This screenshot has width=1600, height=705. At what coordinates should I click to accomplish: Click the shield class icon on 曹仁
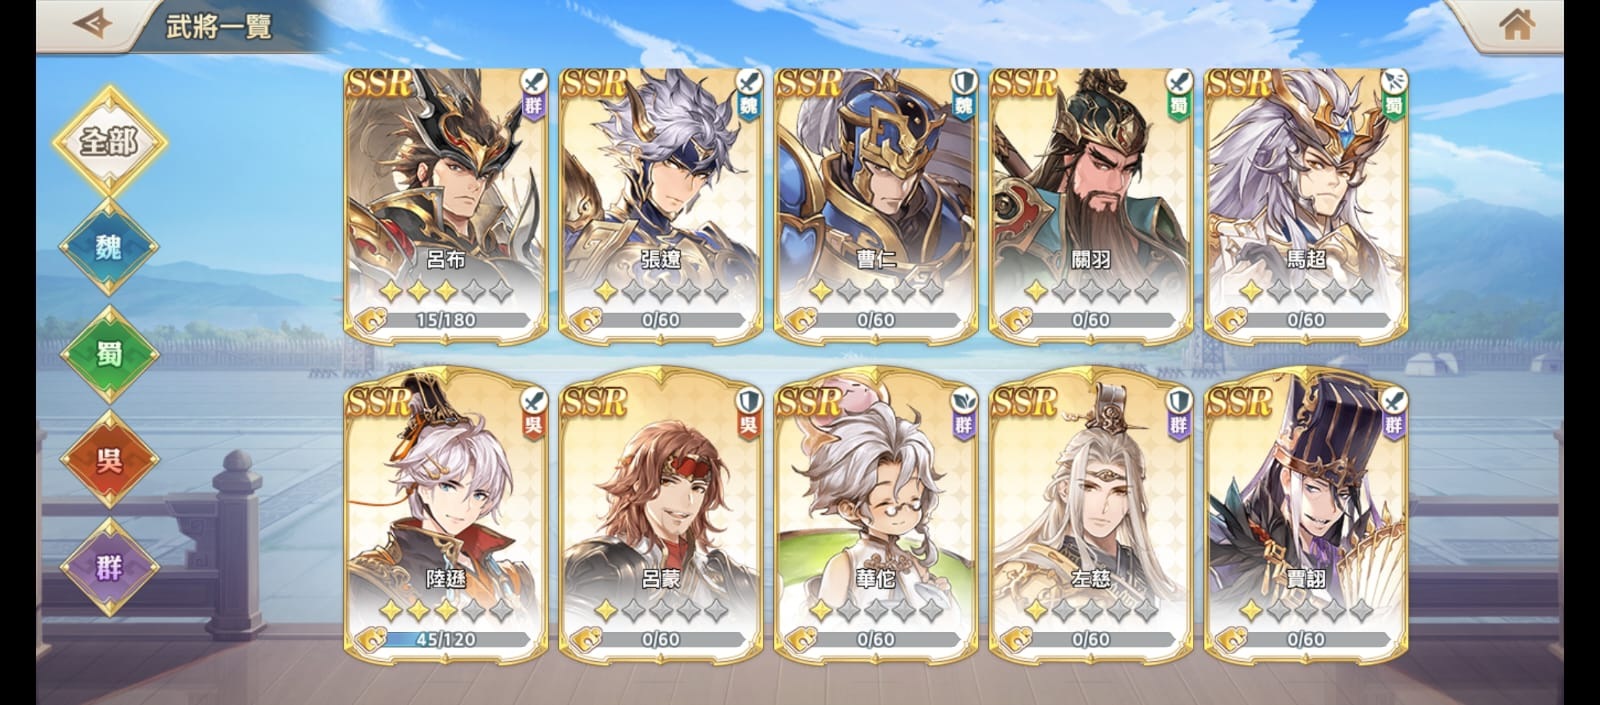coord(962,81)
